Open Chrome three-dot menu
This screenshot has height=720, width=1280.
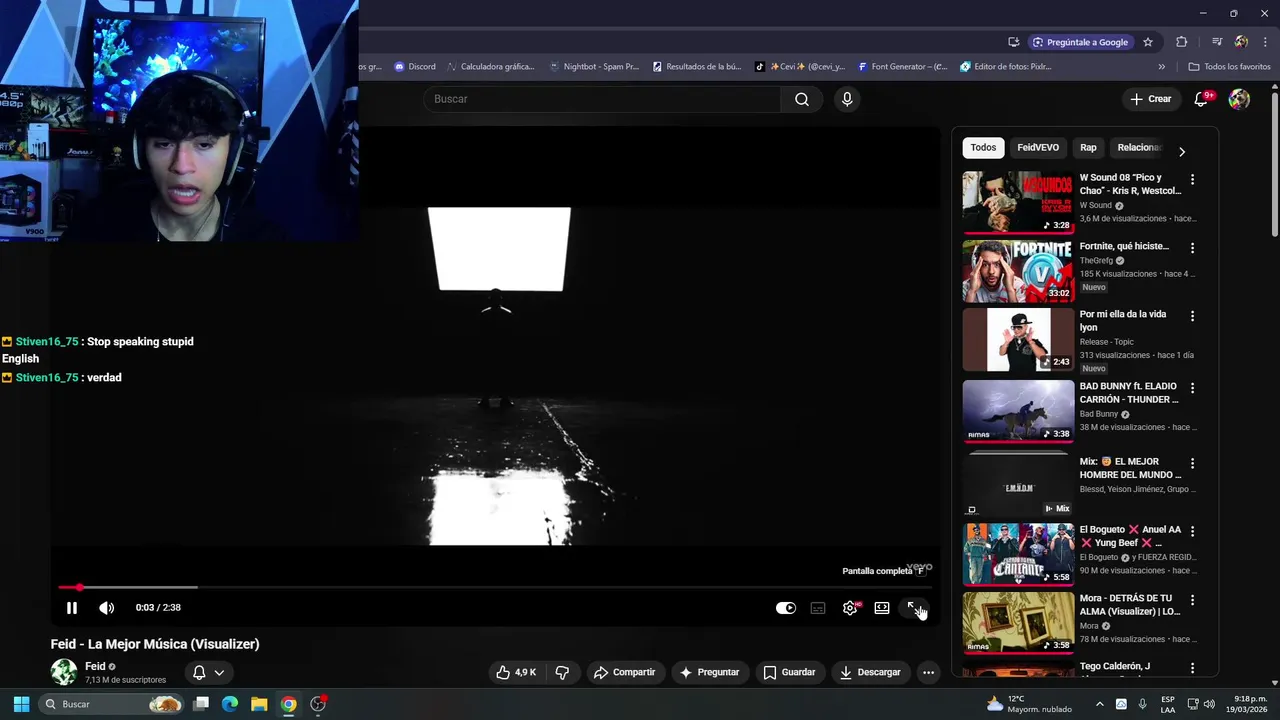[1264, 42]
